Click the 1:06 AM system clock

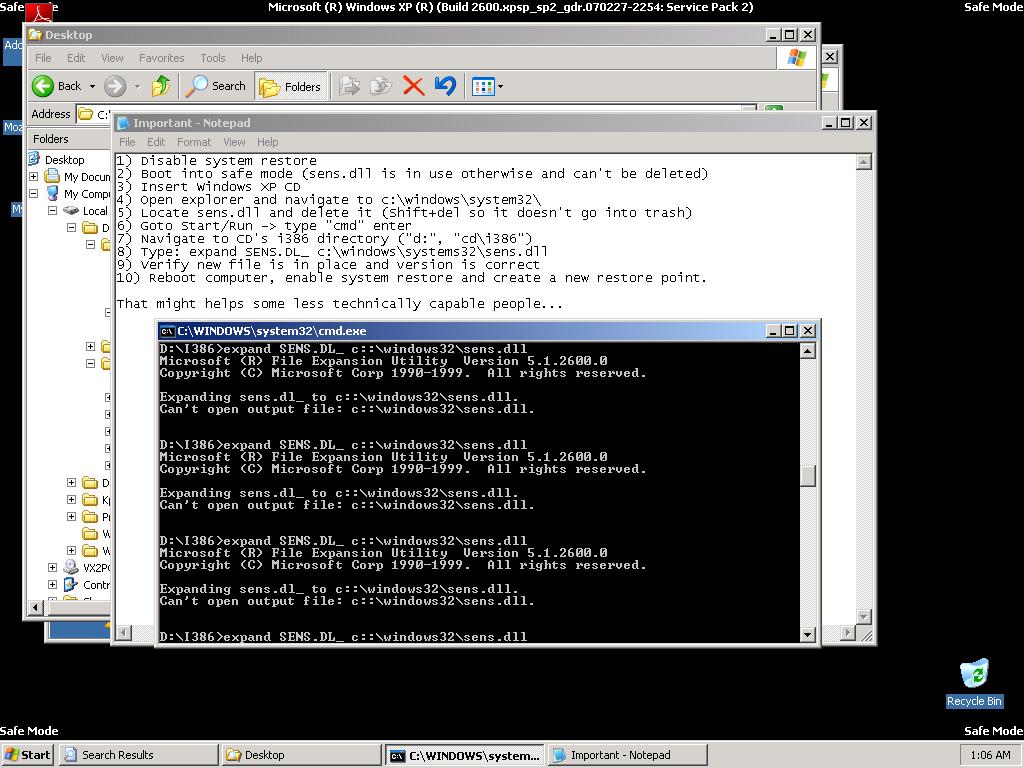pyautogui.click(x=990, y=755)
